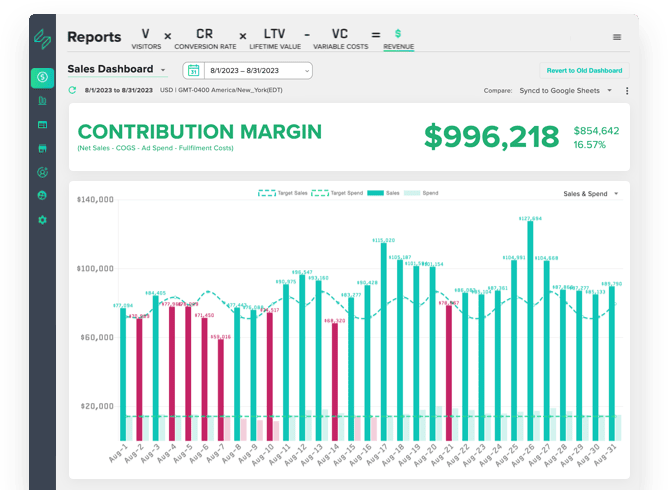Open the settings gear in sidebar
Screen dimensions: 668x490
coord(42,220)
